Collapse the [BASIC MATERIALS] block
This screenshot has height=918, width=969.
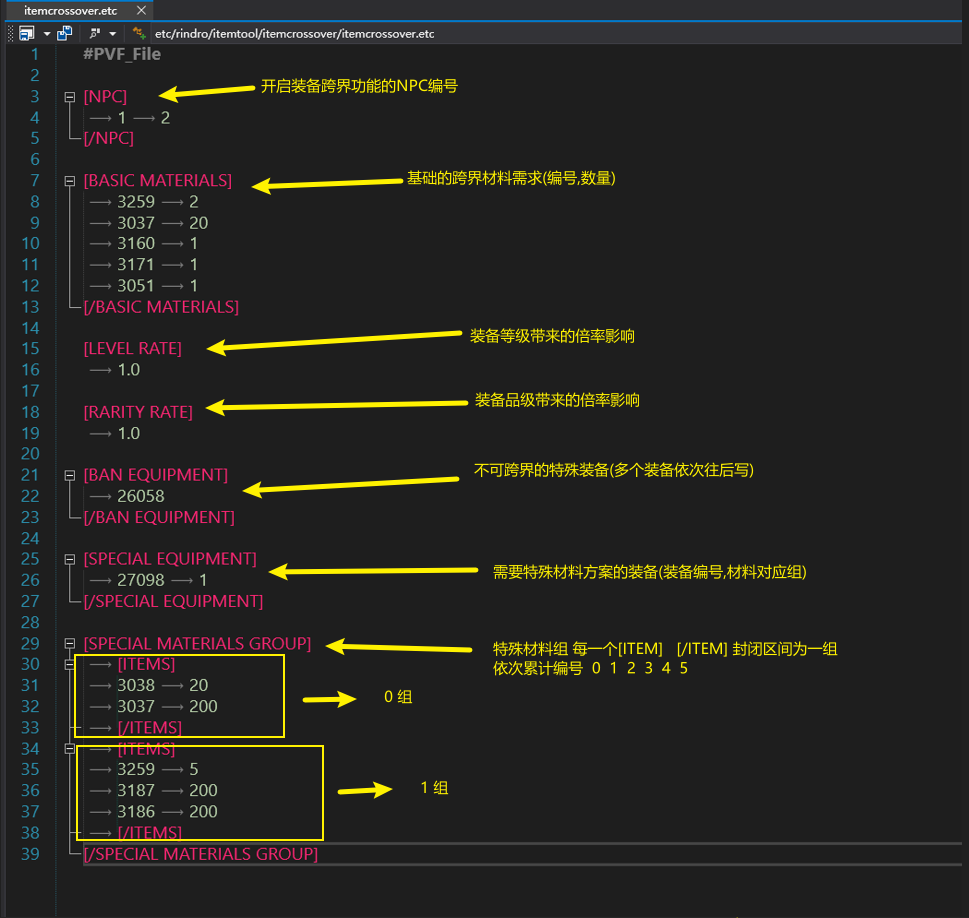70,181
